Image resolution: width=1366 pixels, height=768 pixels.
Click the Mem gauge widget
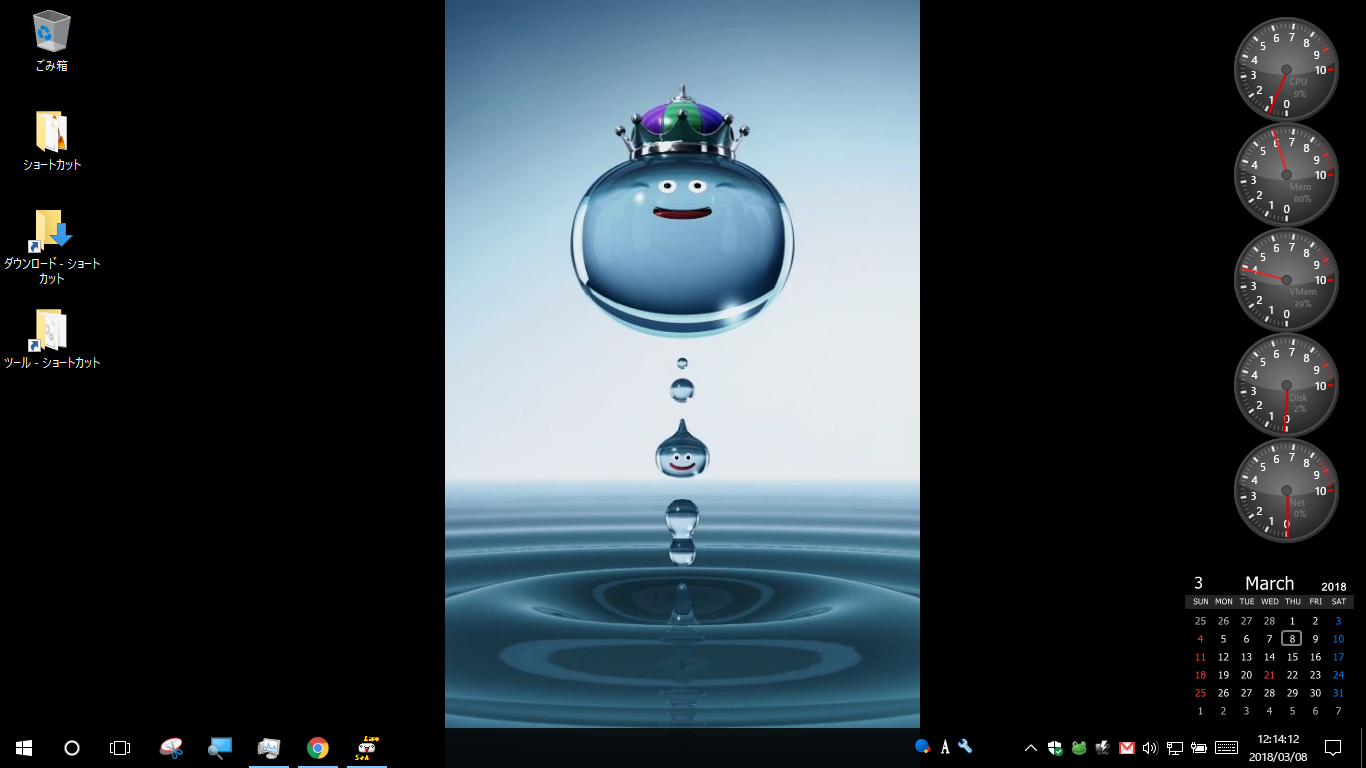(1286, 175)
